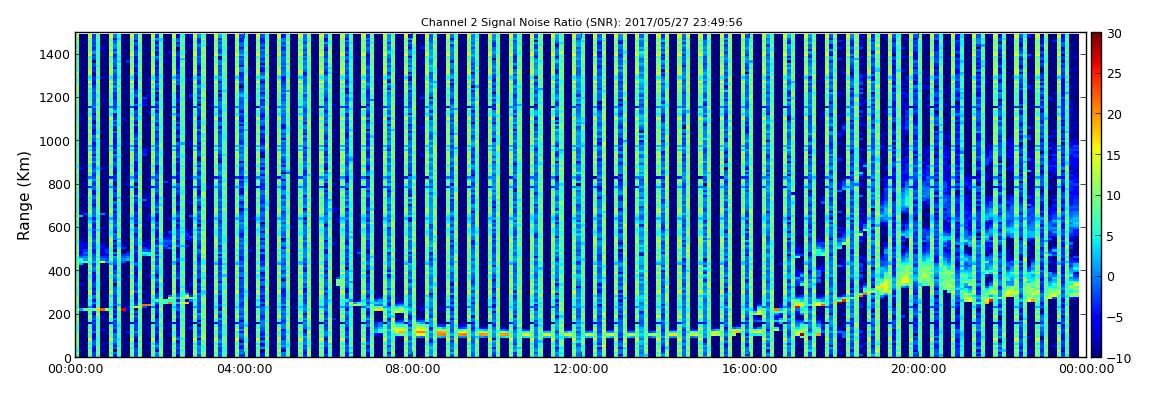This screenshot has height=407, width=1150.
Task: Click the colorbar label −5
Action: coord(1114,317)
